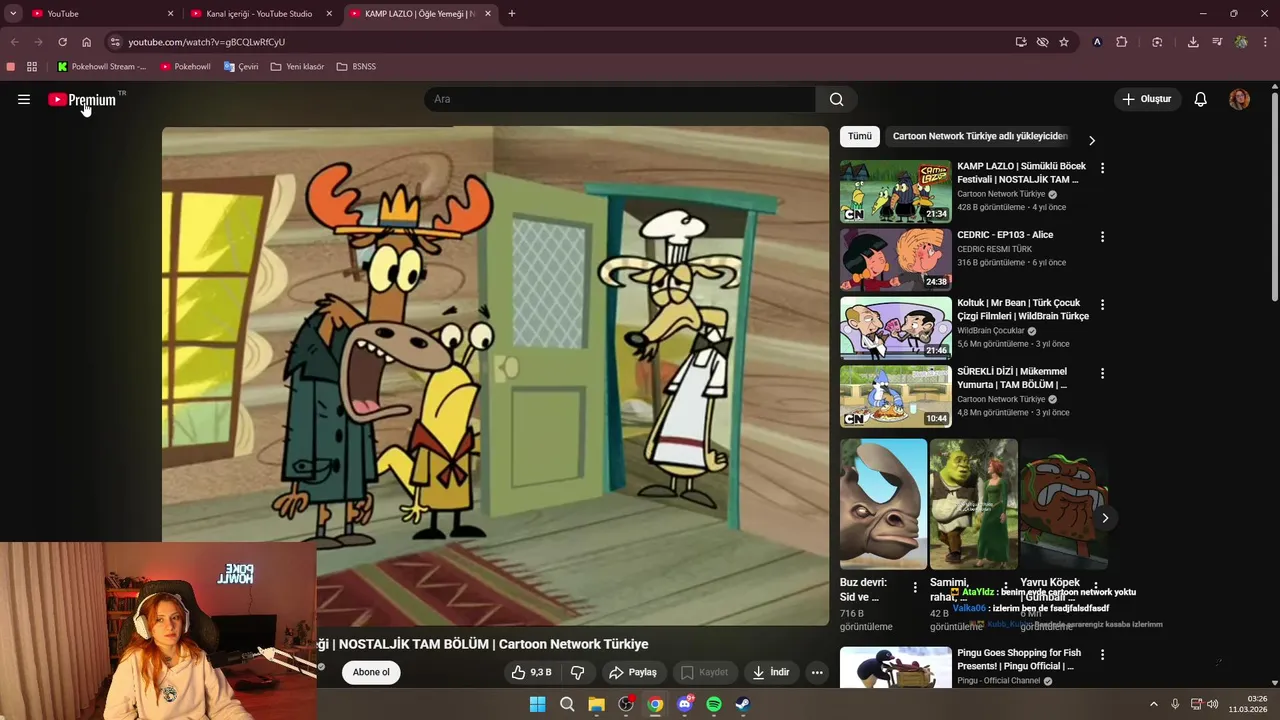Image resolution: width=1280 pixels, height=720 pixels.
Task: Open Google Lens screenshot search icon
Action: click(1157, 42)
